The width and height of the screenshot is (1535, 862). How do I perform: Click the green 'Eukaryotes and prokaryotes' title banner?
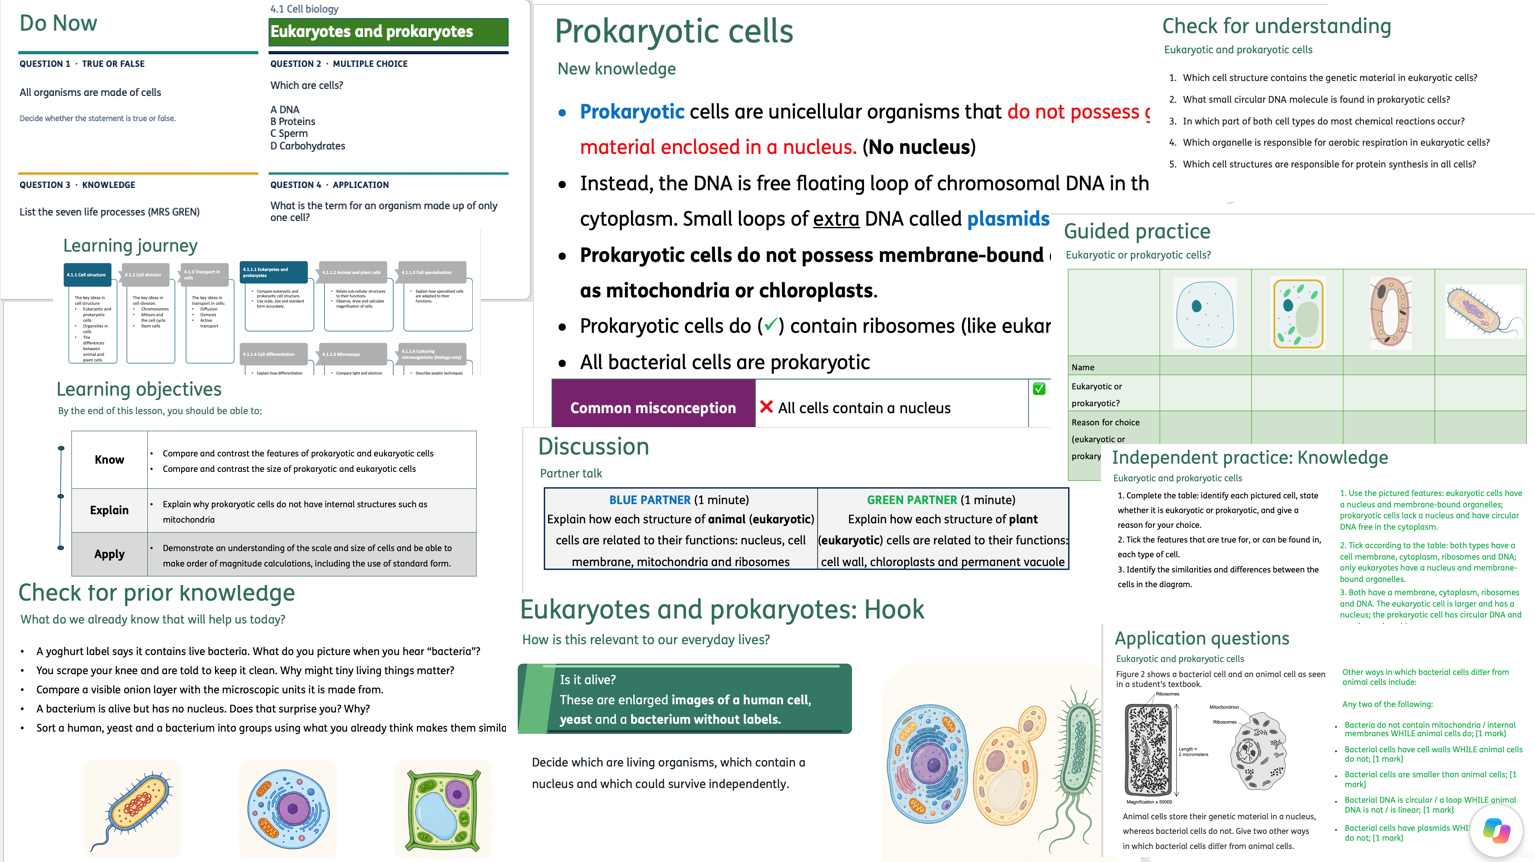click(x=388, y=32)
